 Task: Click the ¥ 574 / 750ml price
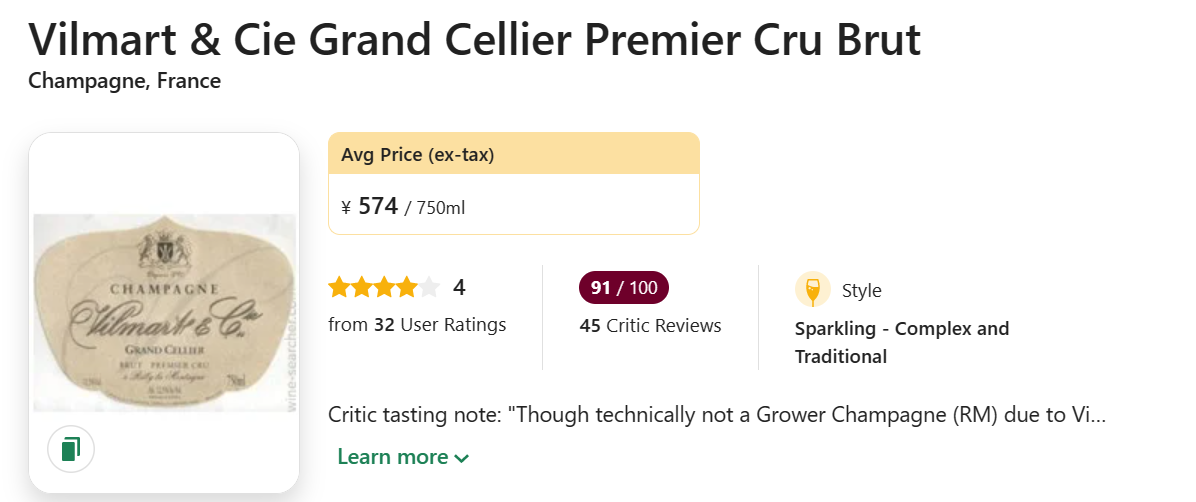click(403, 207)
